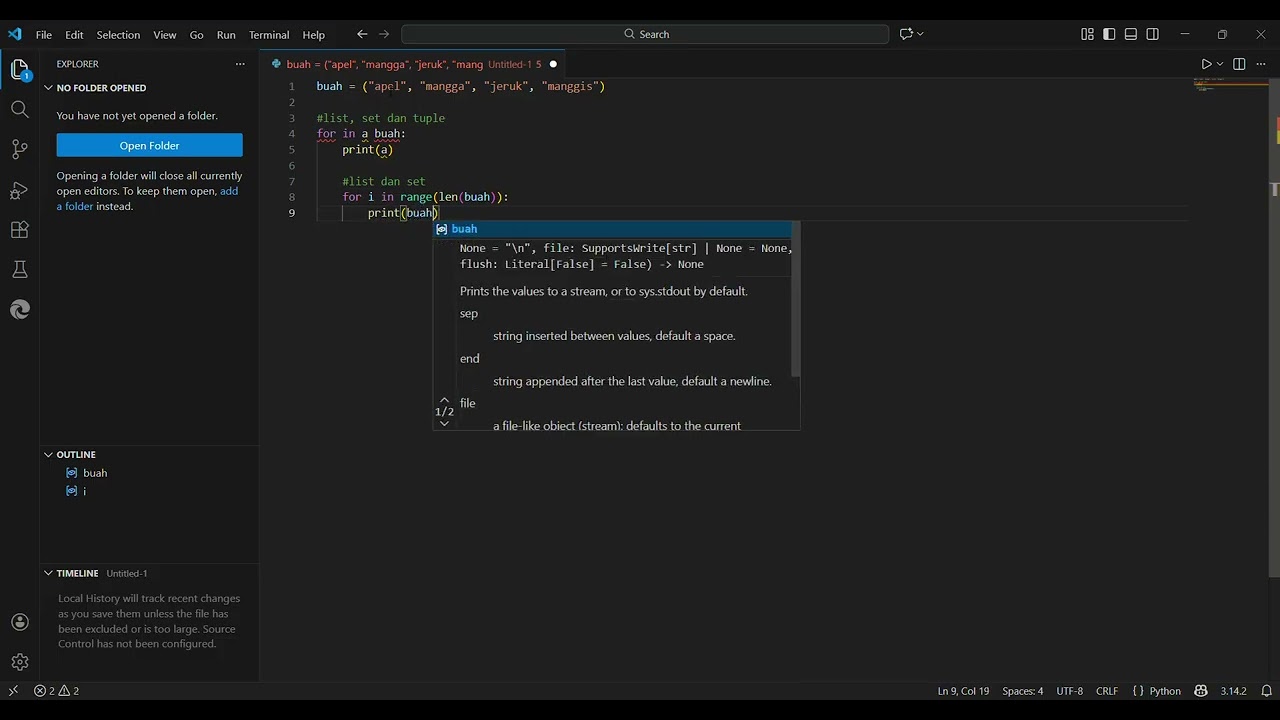This screenshot has height=720, width=1280.
Task: Open the Copilot chat dropdown arrow
Action: (x=920, y=34)
